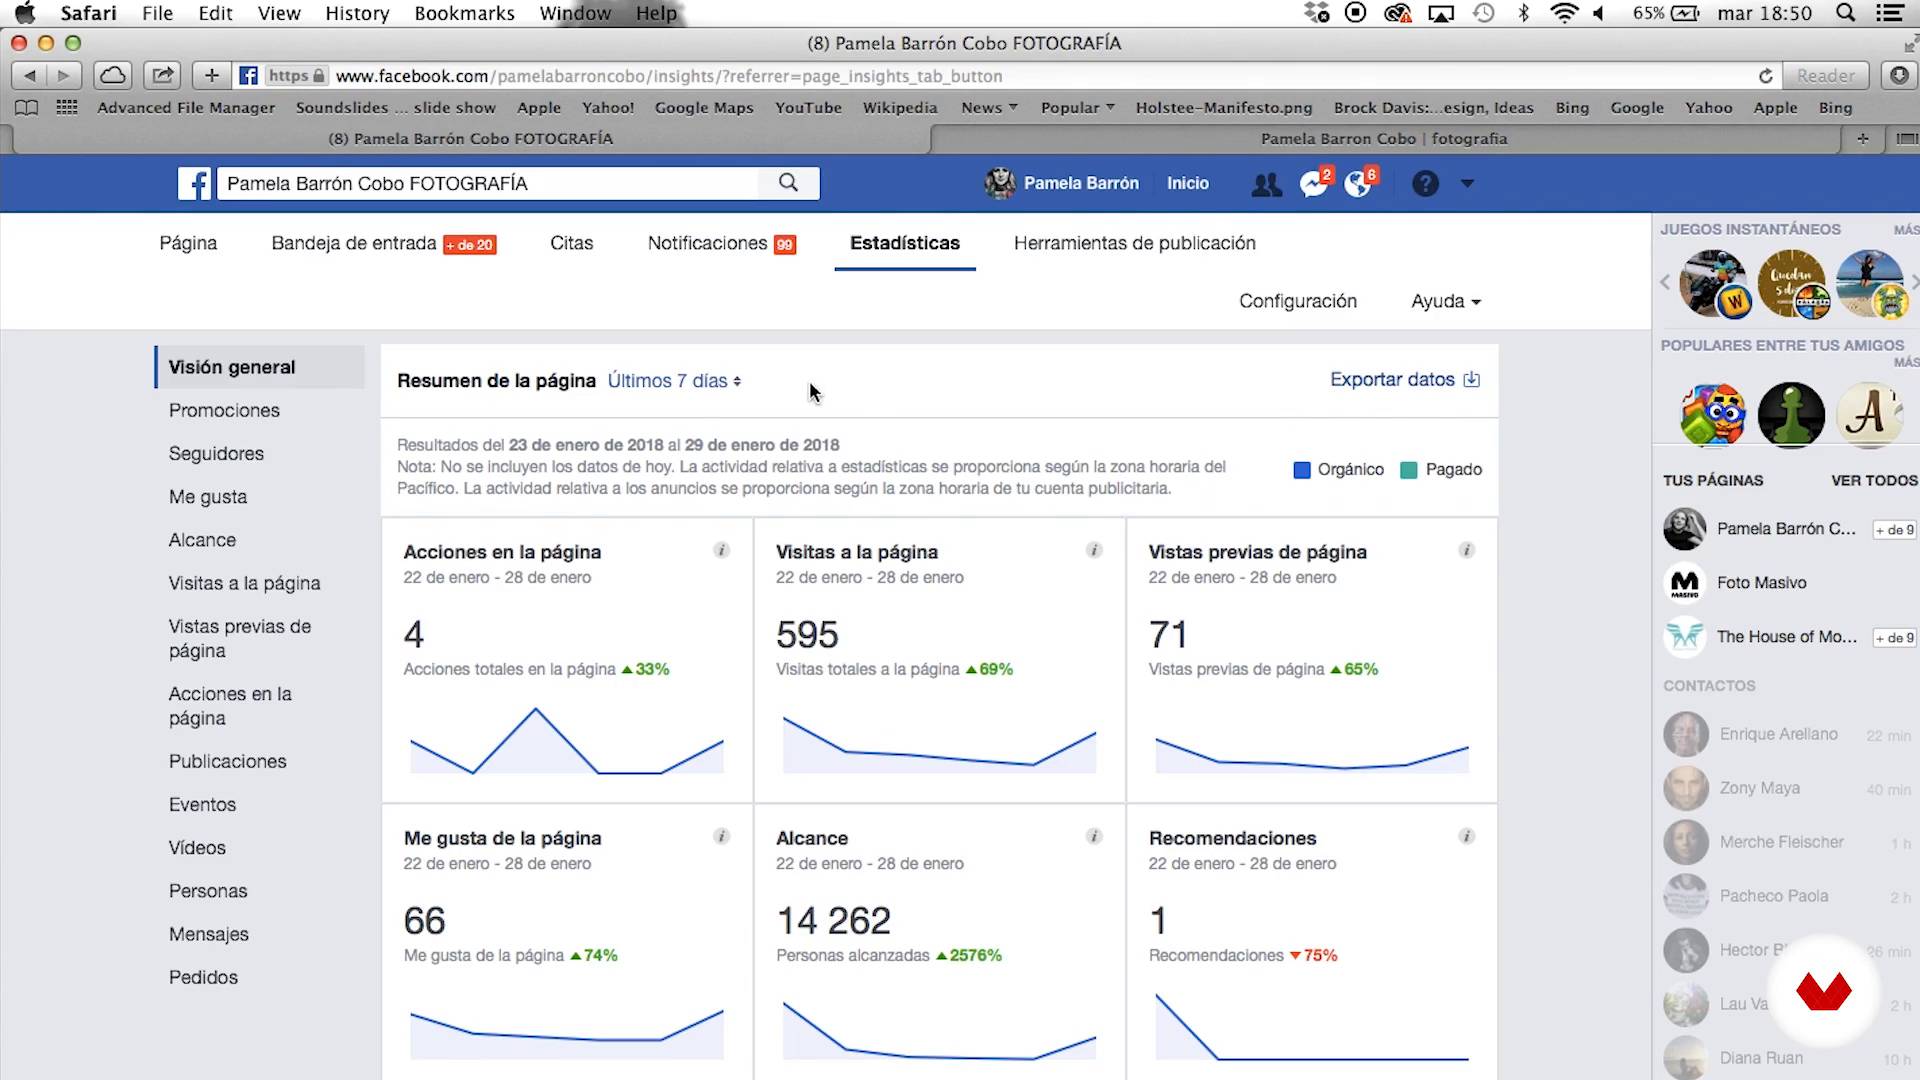Click info icon on Recomendaciones card

click(x=1466, y=836)
